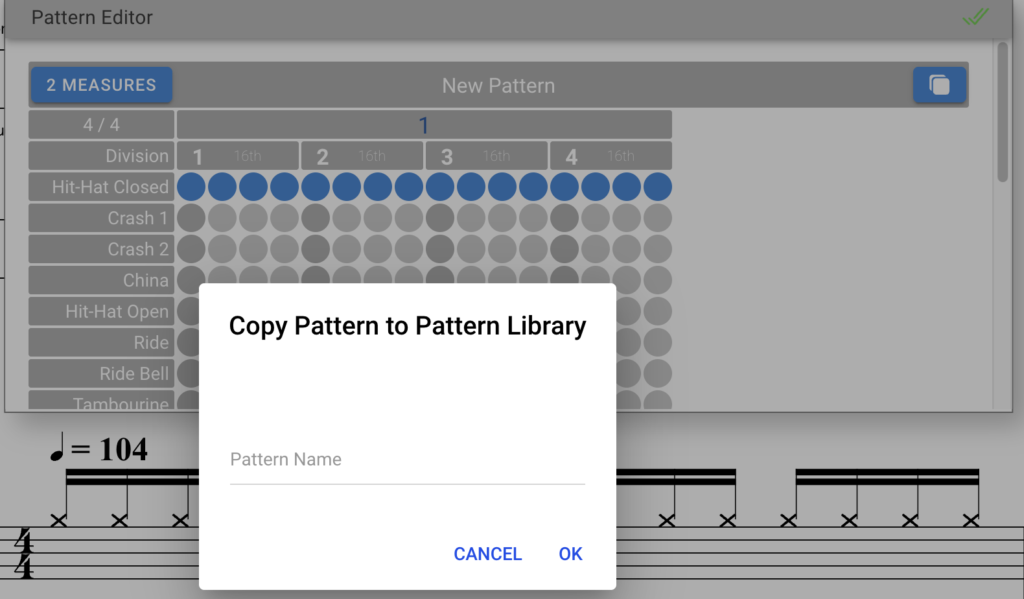Open beat 1 16th division selector
This screenshot has height=599, width=1024.
[x=238, y=156]
